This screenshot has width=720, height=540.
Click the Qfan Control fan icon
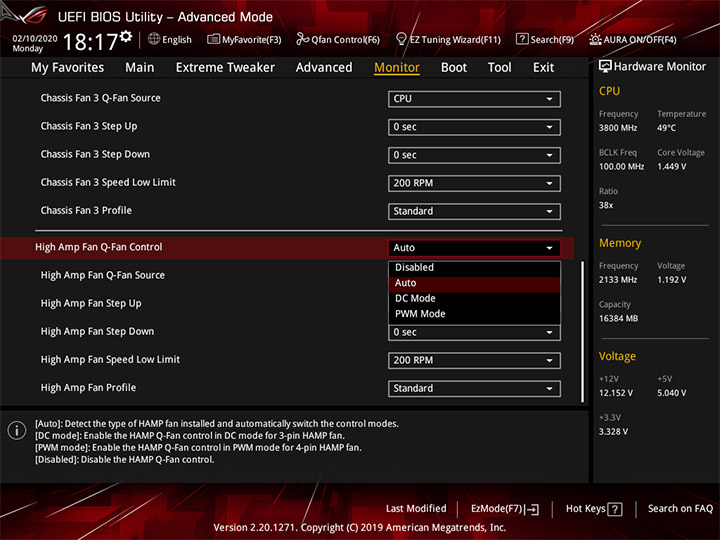tap(302, 39)
